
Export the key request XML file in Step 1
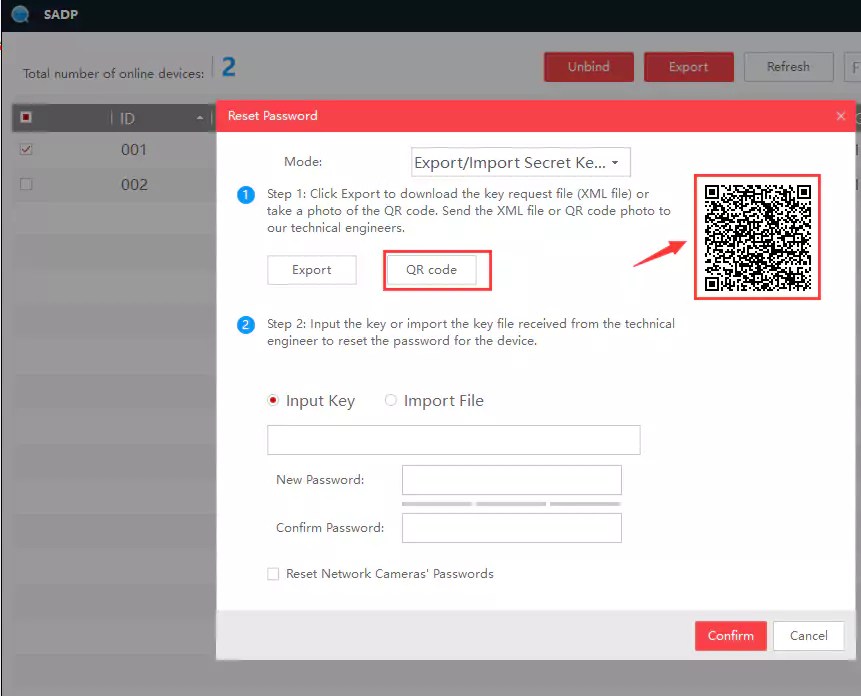click(311, 269)
